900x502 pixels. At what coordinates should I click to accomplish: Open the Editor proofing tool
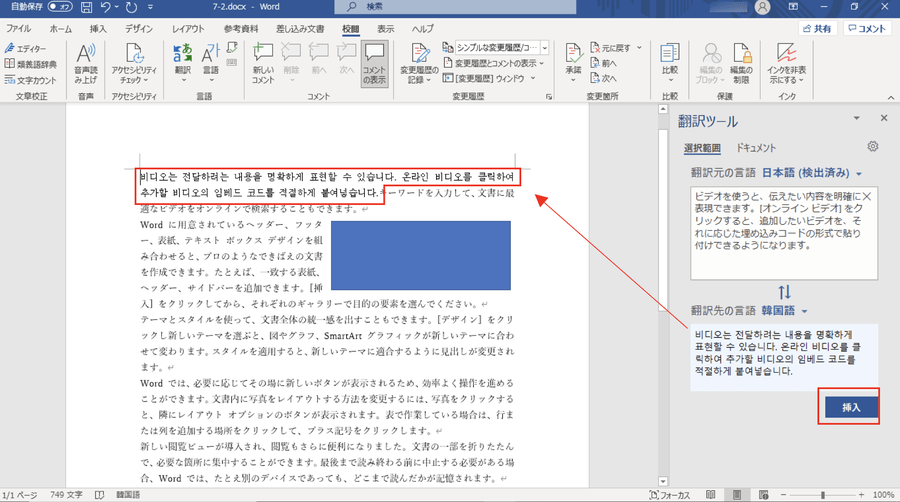pyautogui.click(x=26, y=49)
